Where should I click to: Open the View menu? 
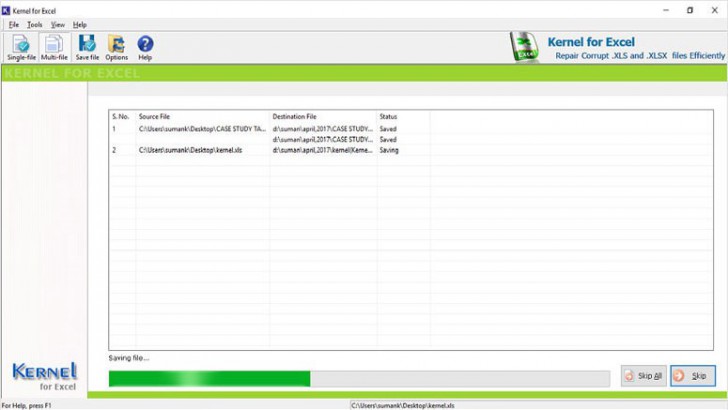point(58,25)
